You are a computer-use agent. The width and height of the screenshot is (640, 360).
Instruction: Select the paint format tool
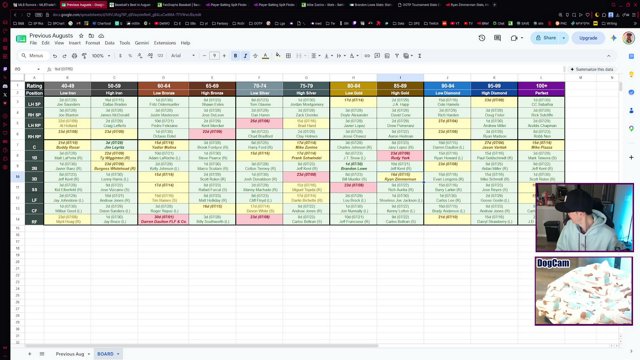pos(84,56)
